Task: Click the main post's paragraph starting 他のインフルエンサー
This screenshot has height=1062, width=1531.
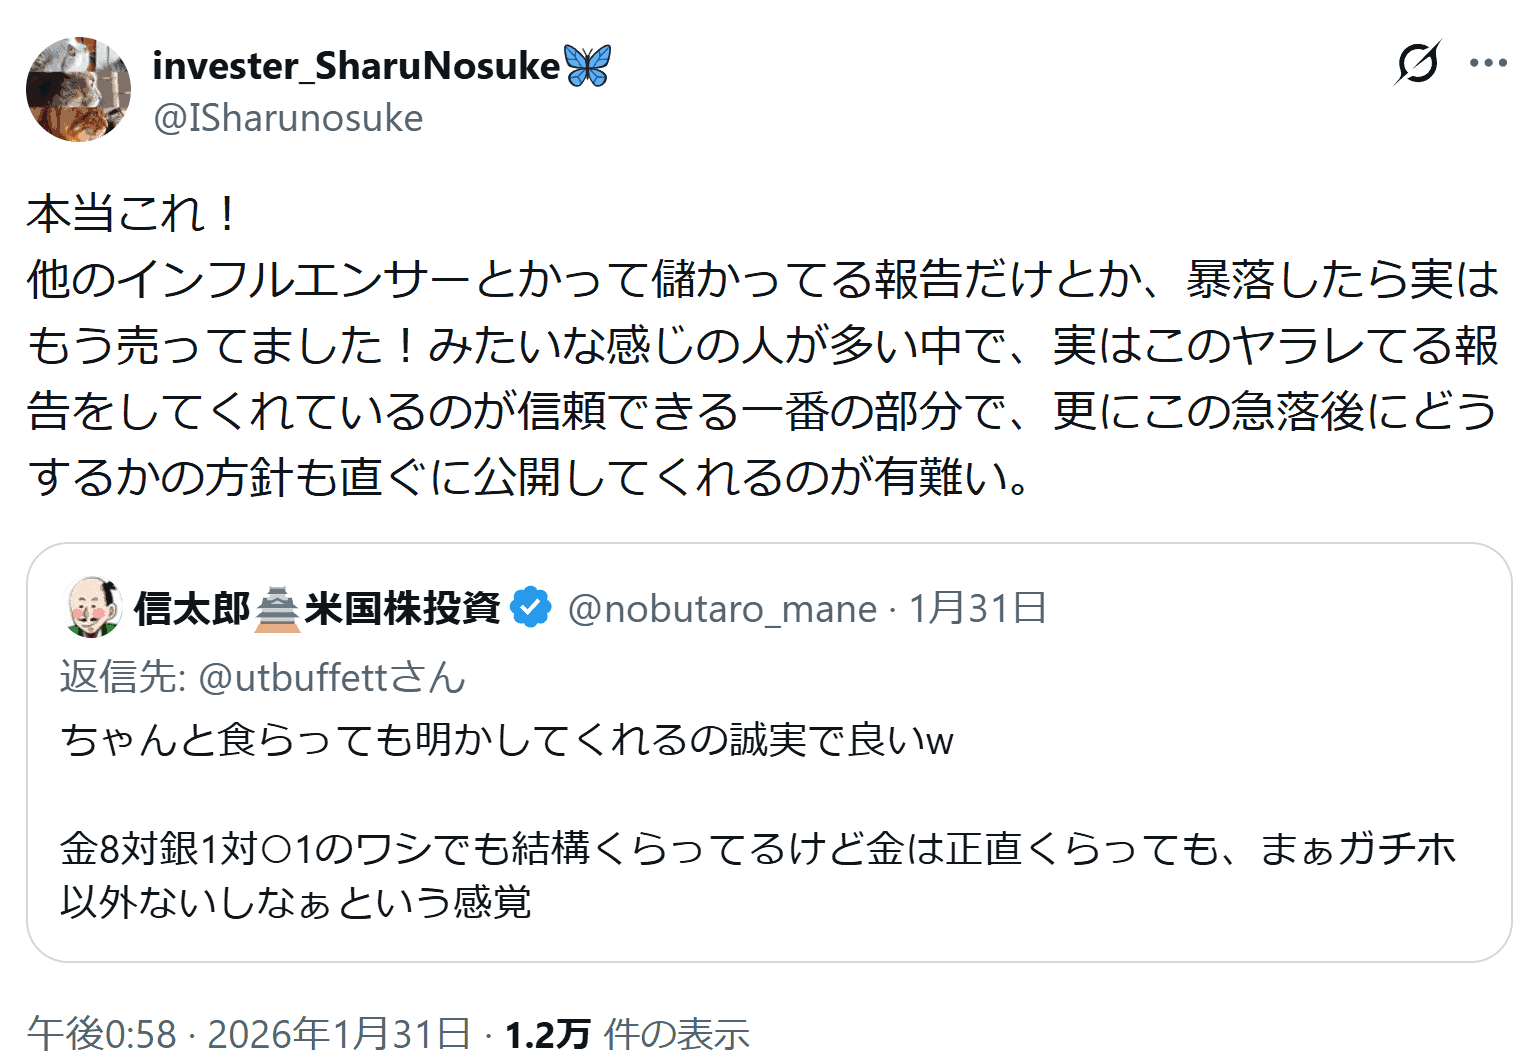Action: (762, 378)
